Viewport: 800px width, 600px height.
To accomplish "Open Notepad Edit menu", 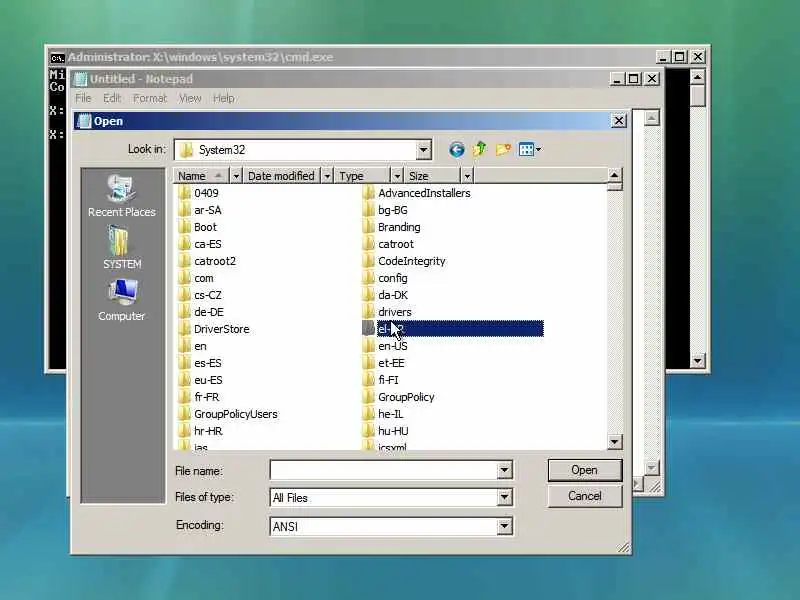I will tap(112, 98).
